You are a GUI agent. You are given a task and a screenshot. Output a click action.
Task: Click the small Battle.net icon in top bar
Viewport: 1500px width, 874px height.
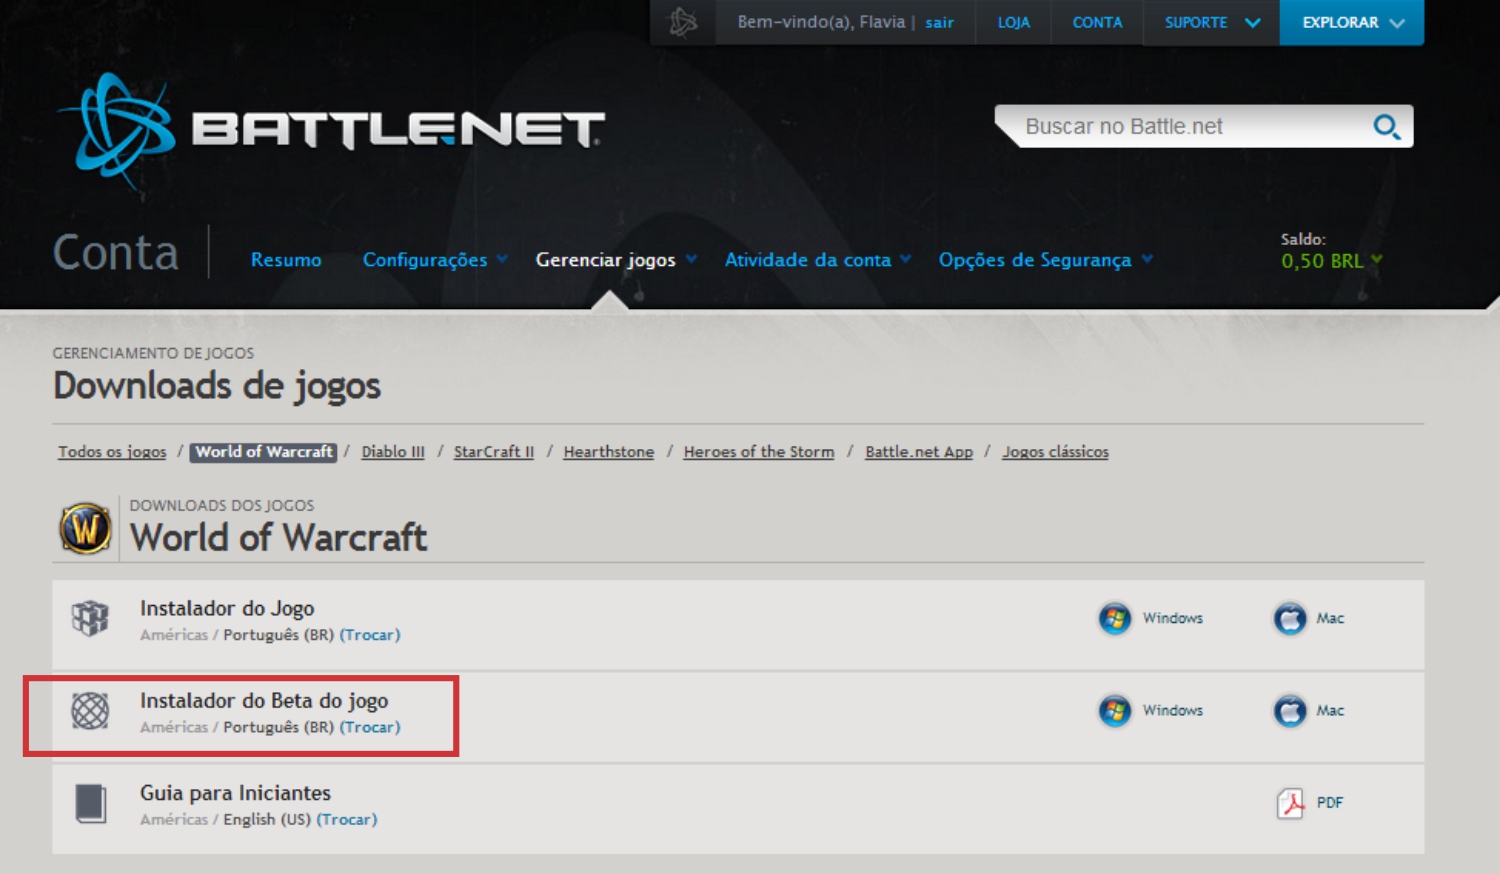pos(683,22)
